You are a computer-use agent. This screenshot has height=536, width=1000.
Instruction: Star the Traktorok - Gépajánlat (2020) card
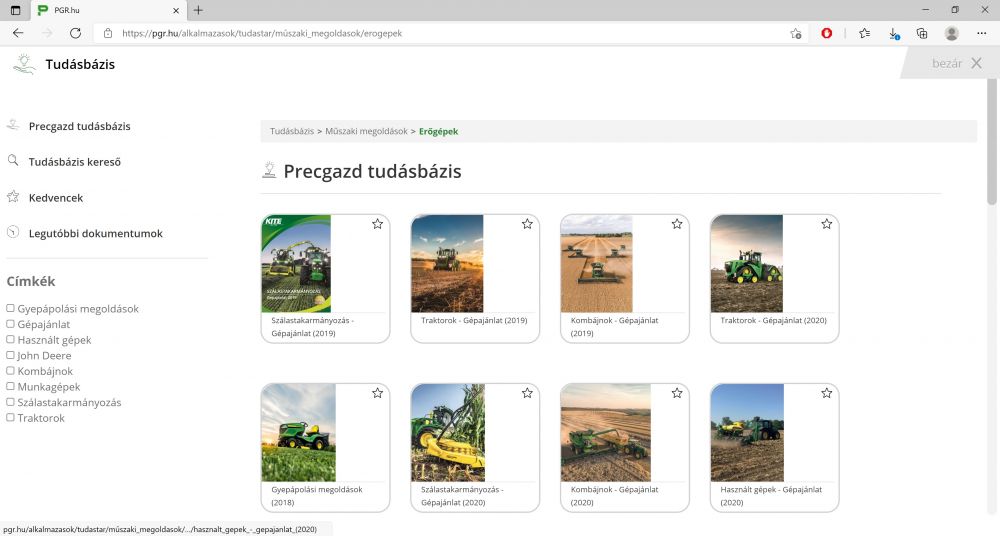[827, 224]
